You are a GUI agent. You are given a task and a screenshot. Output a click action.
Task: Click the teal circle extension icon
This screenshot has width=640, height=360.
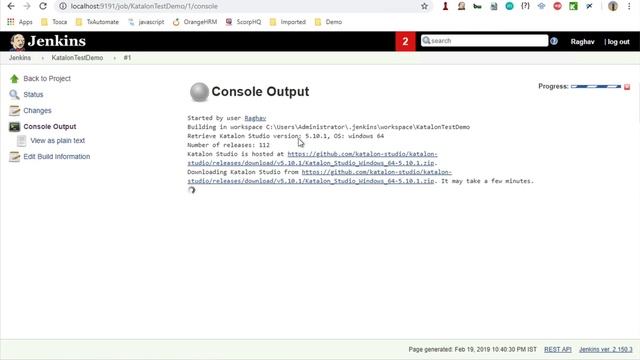click(509, 6)
